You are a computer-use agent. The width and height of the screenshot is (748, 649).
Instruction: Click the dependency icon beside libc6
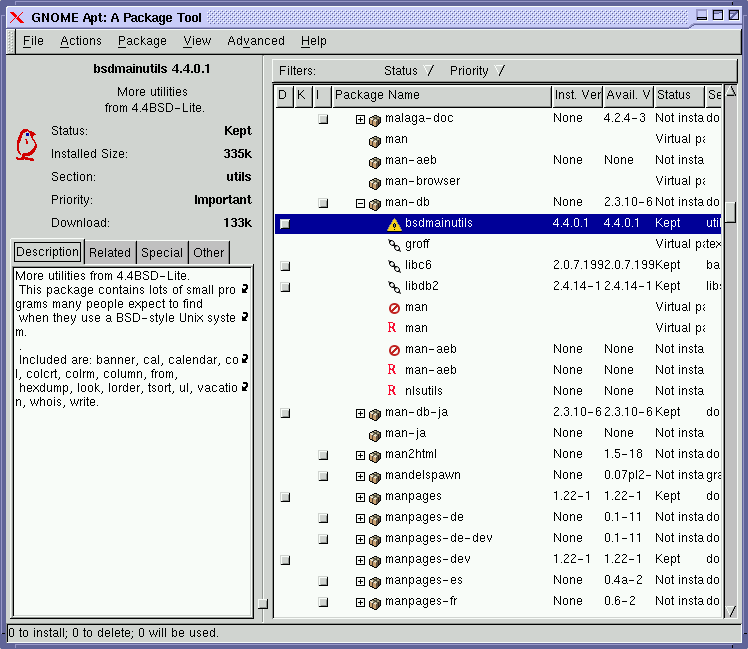pos(394,266)
